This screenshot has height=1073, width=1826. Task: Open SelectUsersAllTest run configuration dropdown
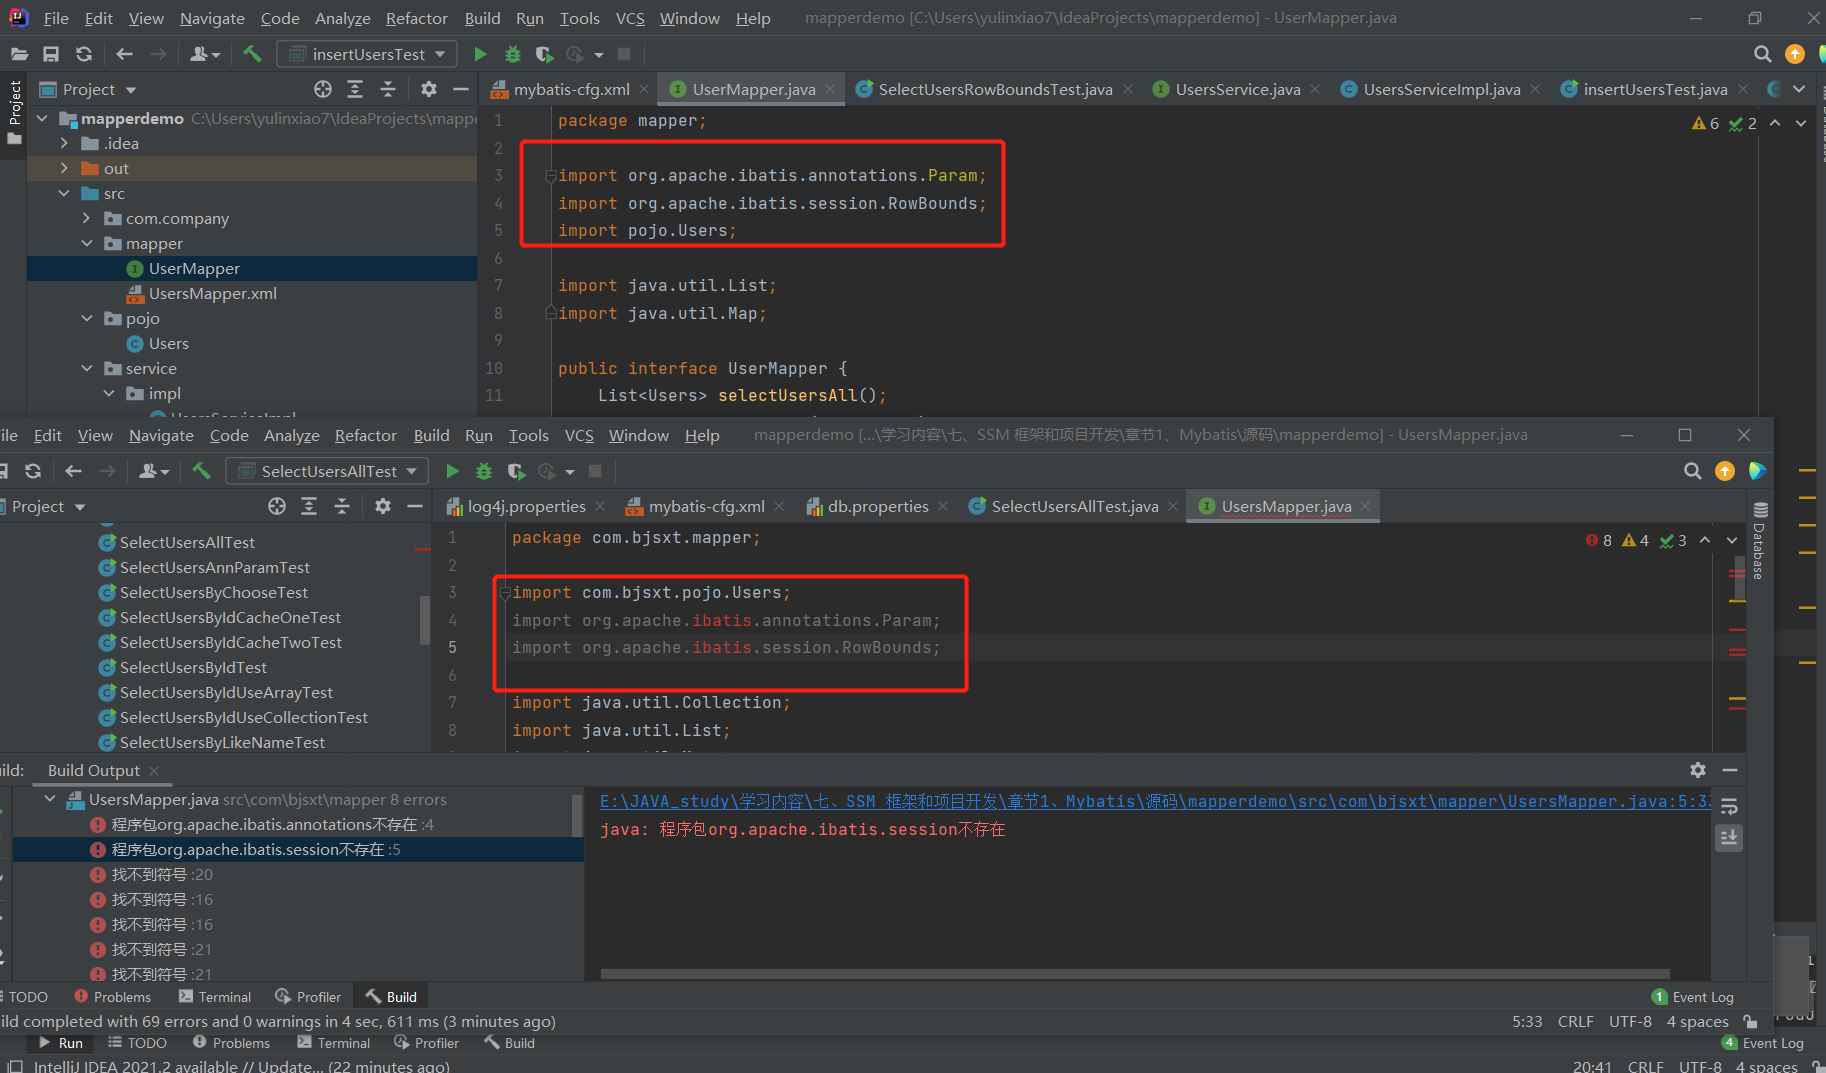tap(328, 471)
